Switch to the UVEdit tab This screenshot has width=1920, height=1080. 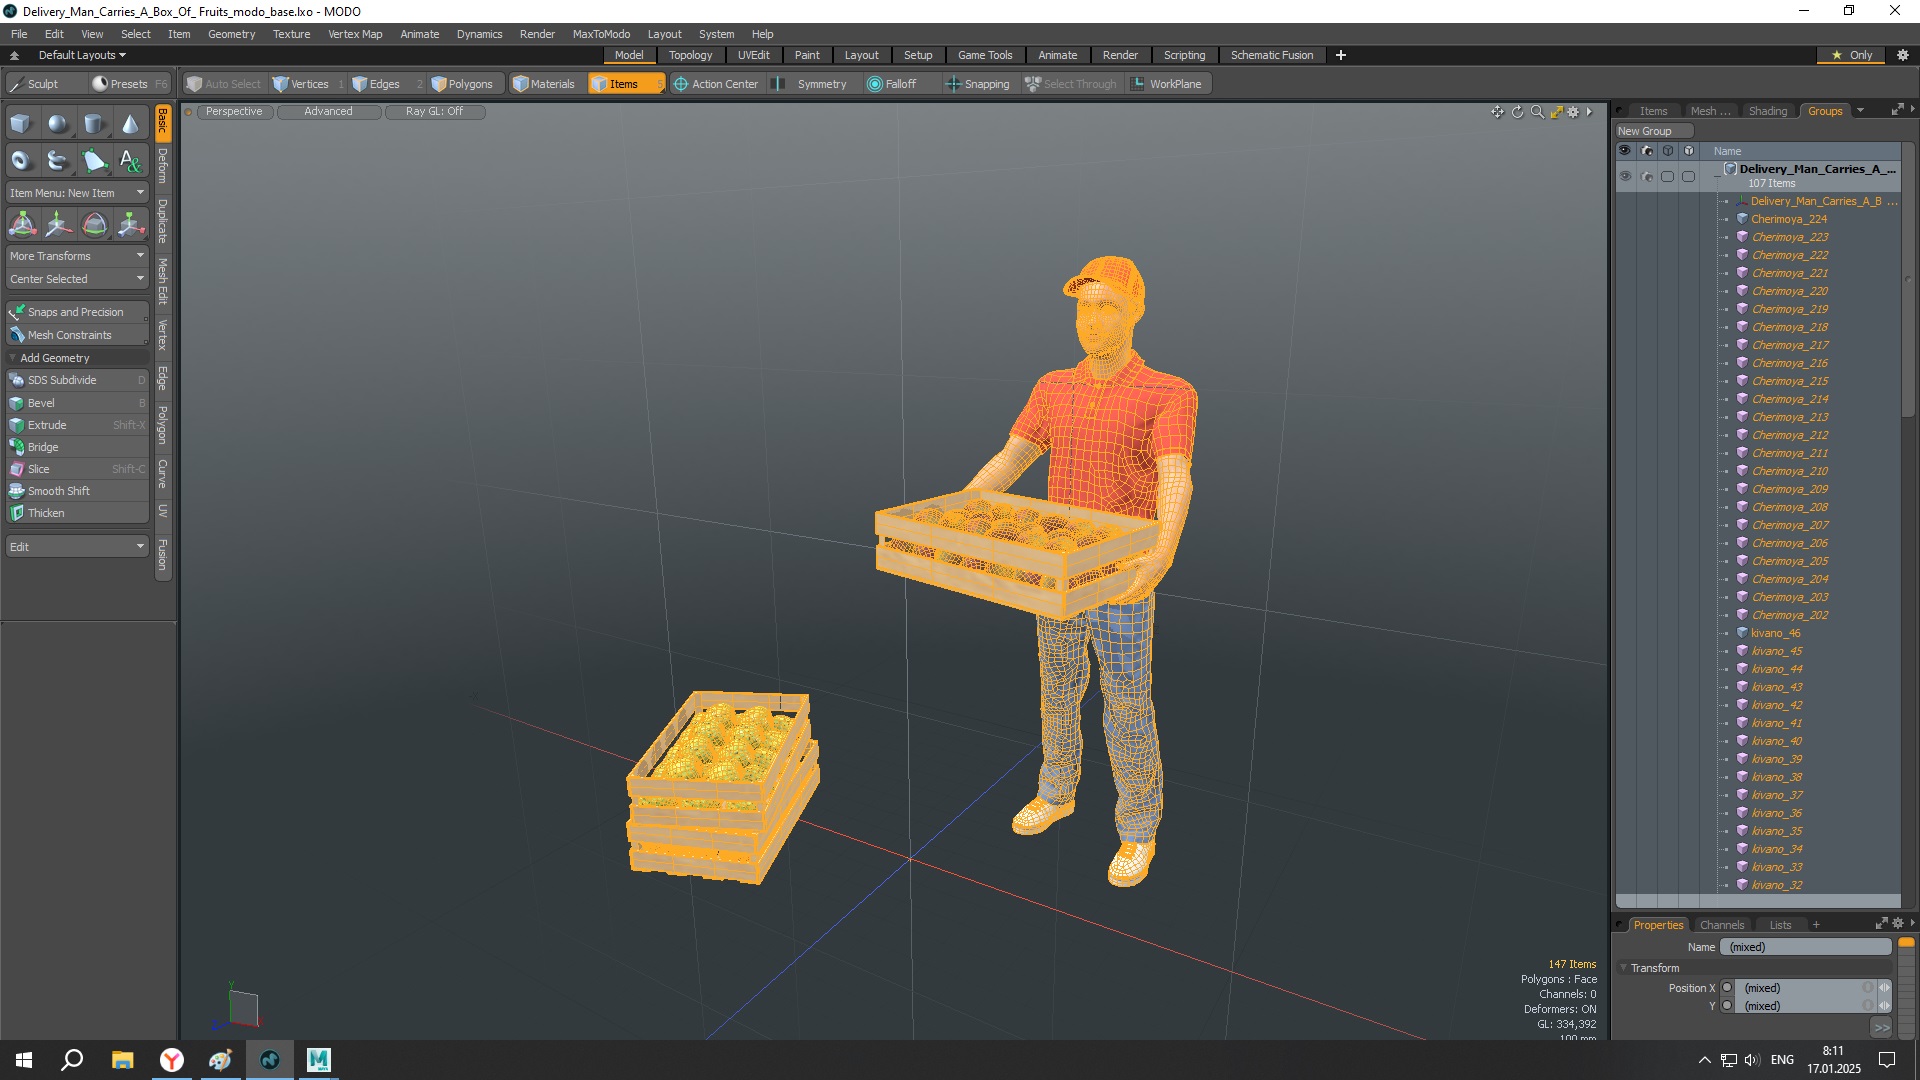(753, 54)
